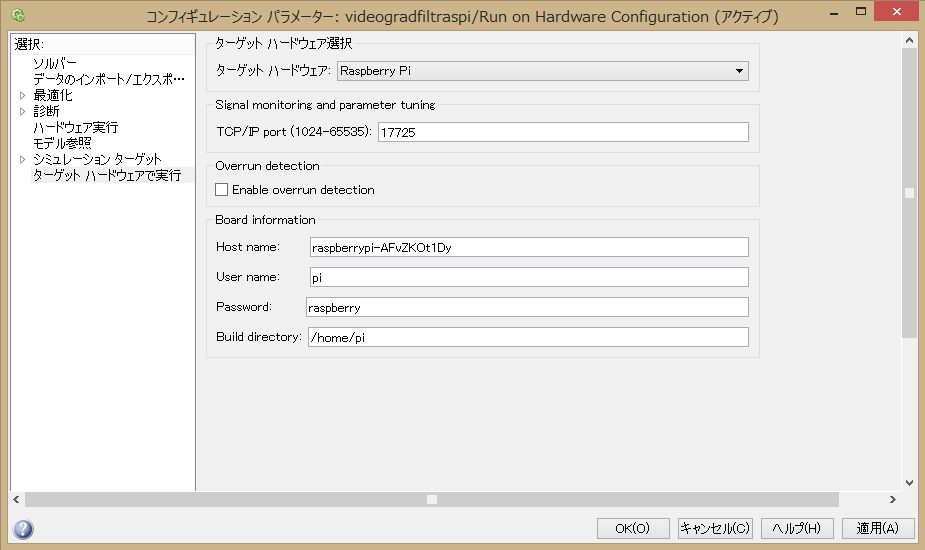This screenshot has width=925, height=550.
Task: Select ハードウェア実行 in the left pane
Action: [x=75, y=128]
